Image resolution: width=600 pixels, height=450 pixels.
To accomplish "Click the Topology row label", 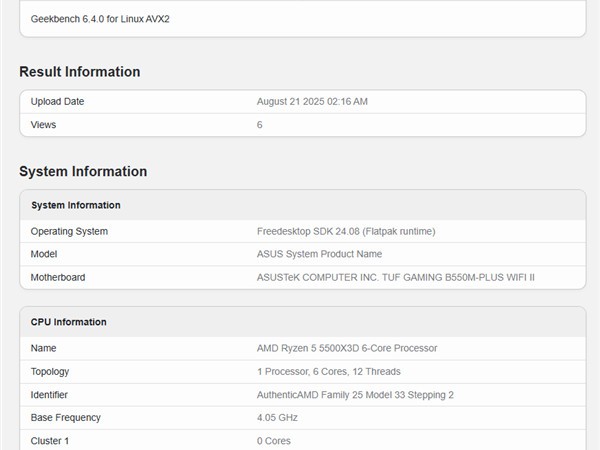I will (53, 371).
